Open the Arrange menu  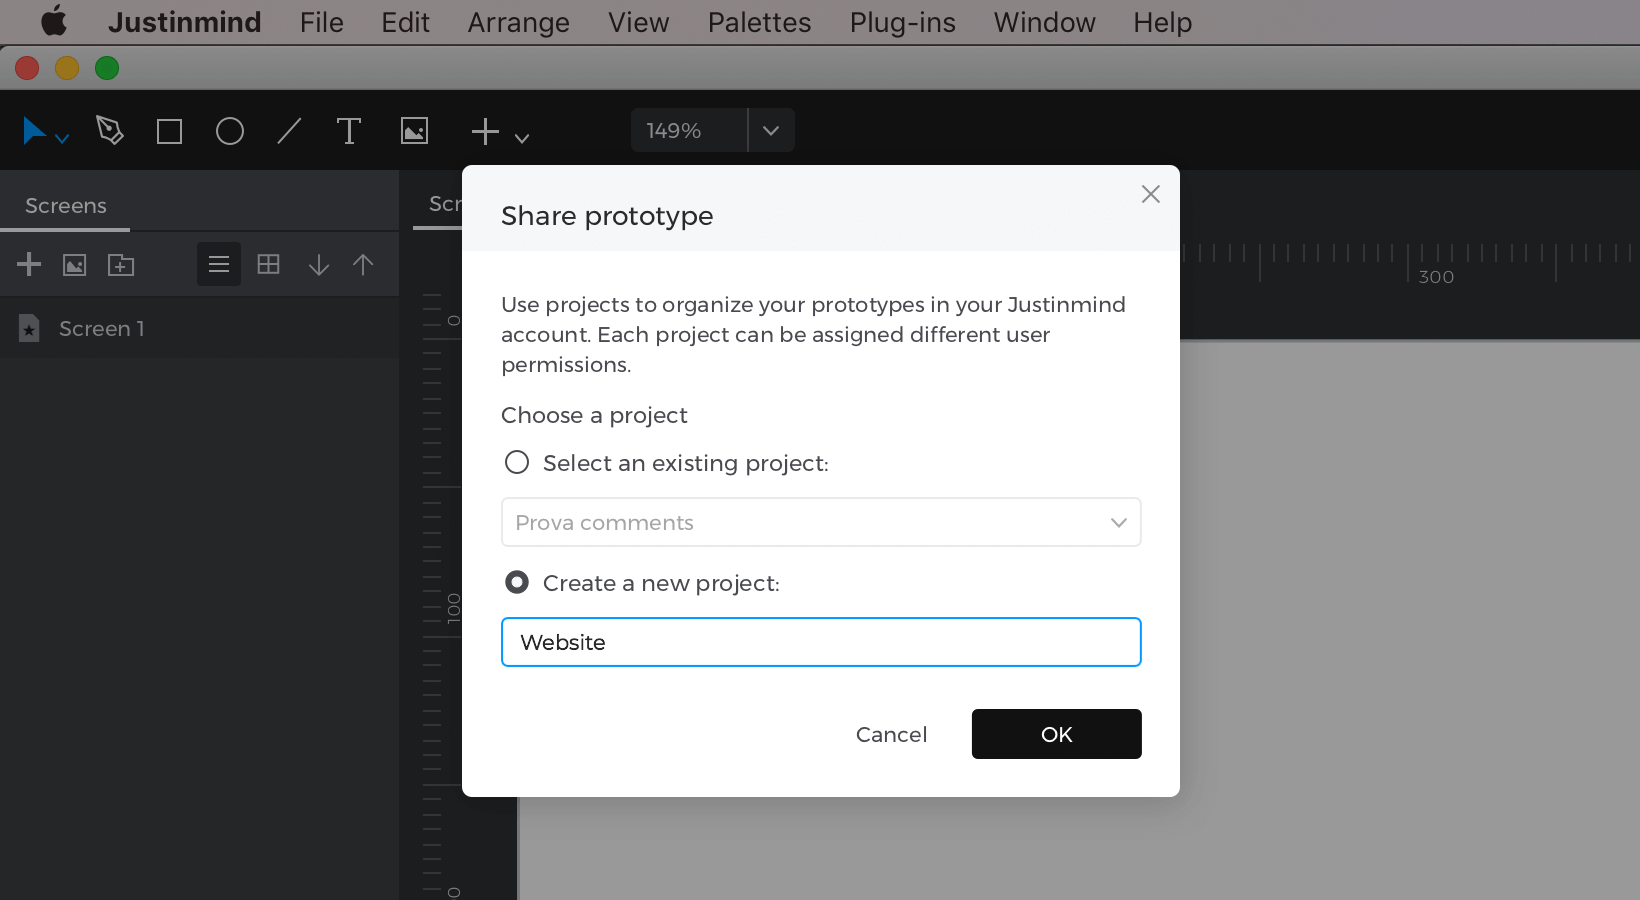tap(519, 22)
